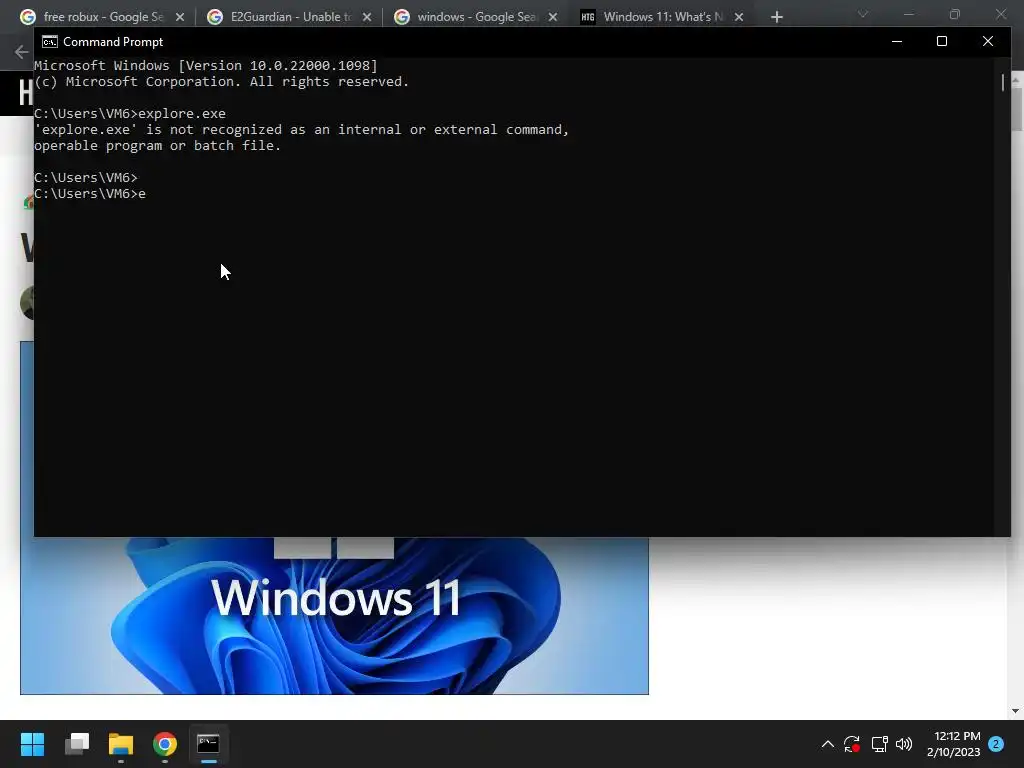Click the Microsoft Corporation copyright line

(221, 82)
